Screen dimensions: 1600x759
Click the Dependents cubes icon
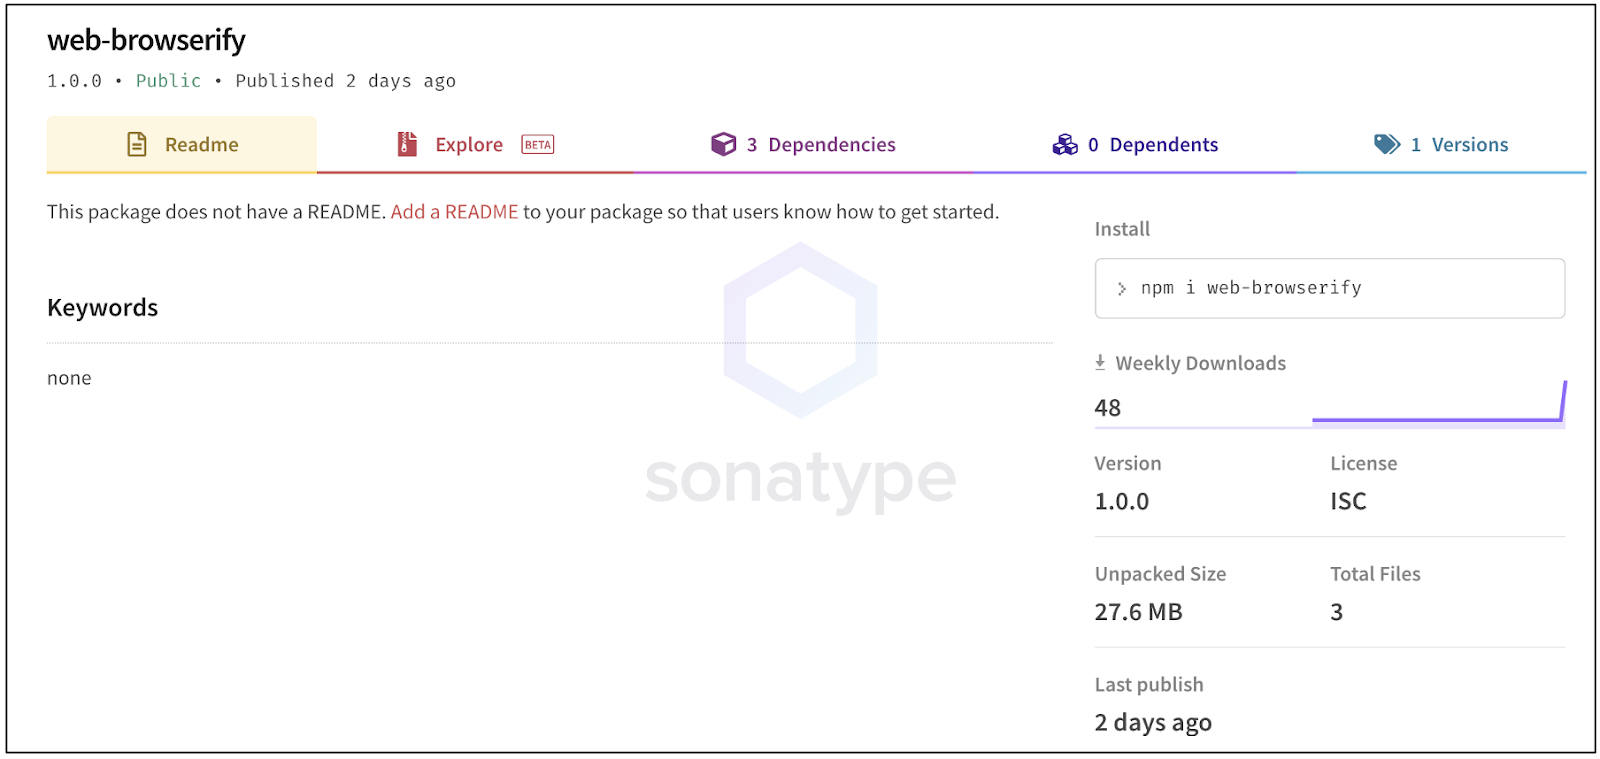click(1065, 145)
